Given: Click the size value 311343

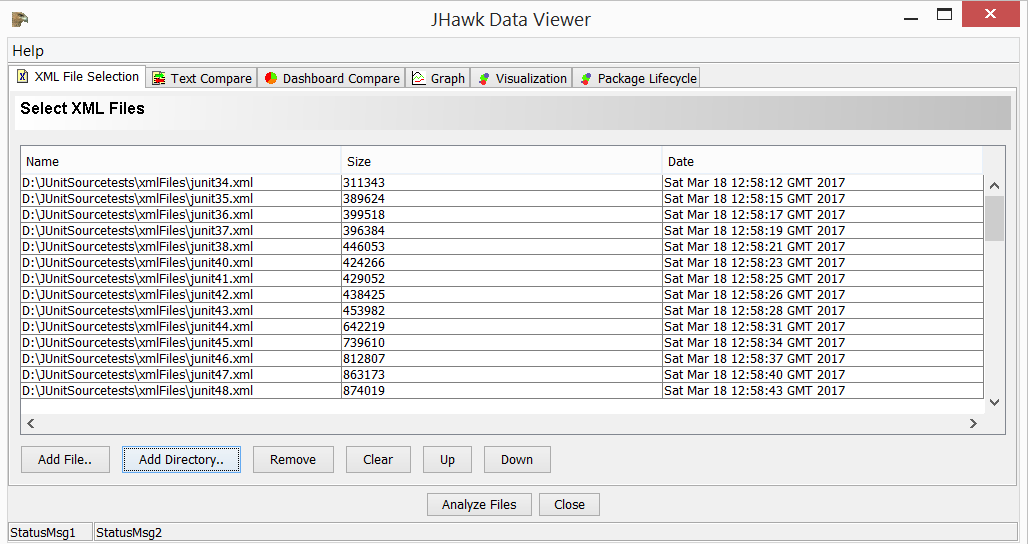Looking at the screenshot, I should coord(364,183).
